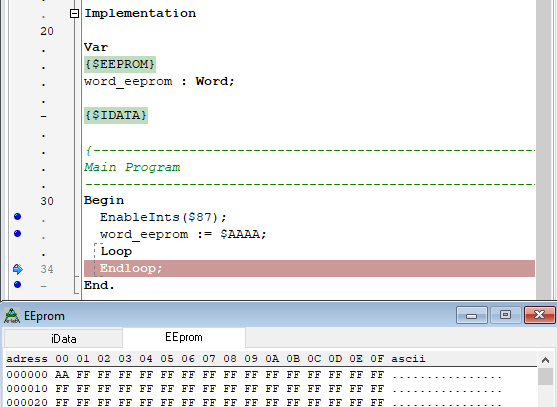
Task: Toggle breakpoint dot on word_eeprom assignment line
Action: click(17, 233)
